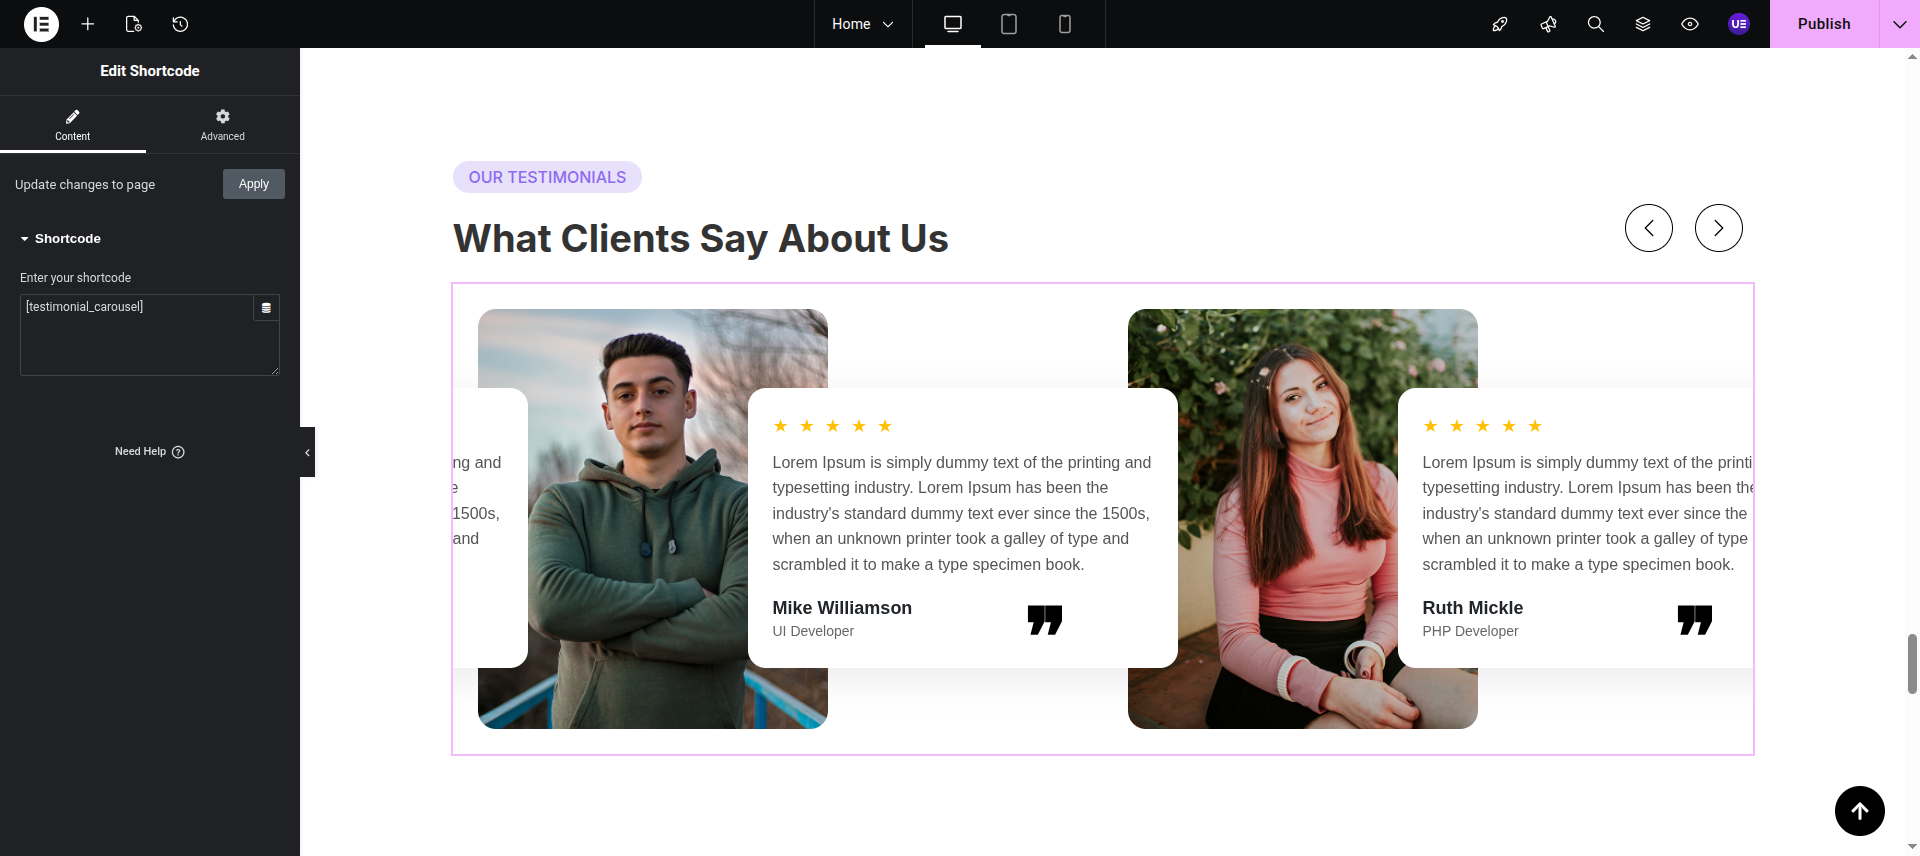This screenshot has height=856, width=1920.
Task: Open the Finder search icon
Action: click(1595, 24)
